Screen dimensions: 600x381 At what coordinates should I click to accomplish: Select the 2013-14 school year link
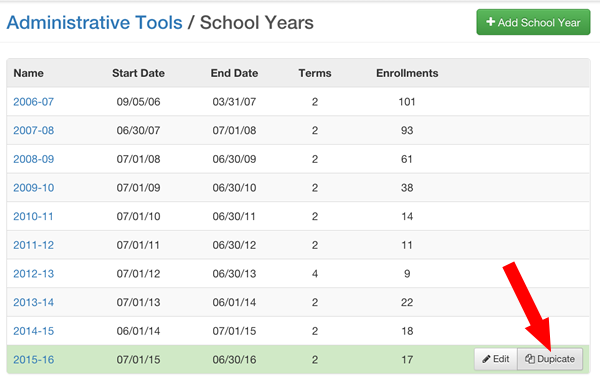tap(34, 303)
